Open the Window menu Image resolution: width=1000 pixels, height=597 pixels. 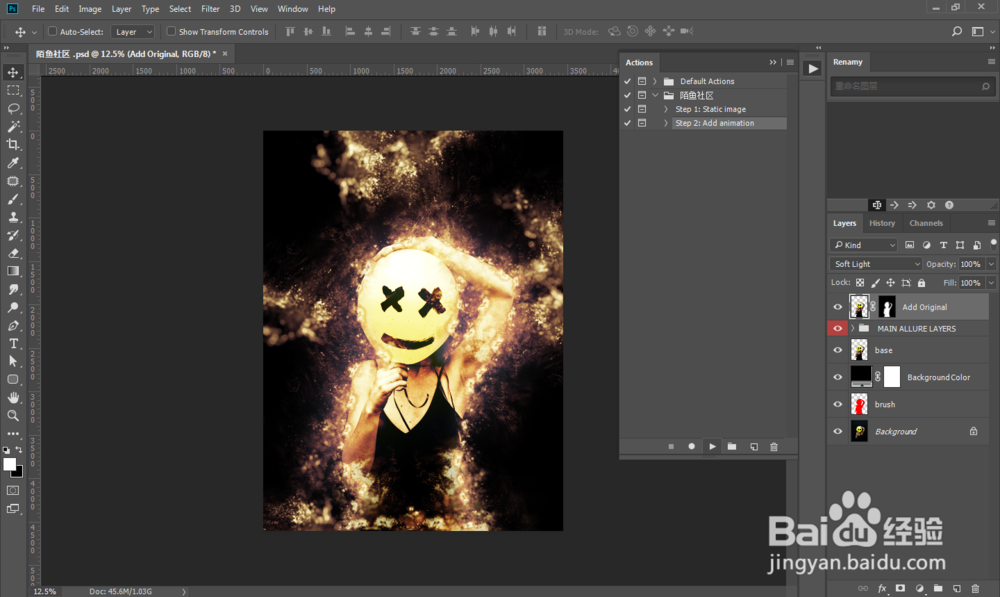coord(293,9)
